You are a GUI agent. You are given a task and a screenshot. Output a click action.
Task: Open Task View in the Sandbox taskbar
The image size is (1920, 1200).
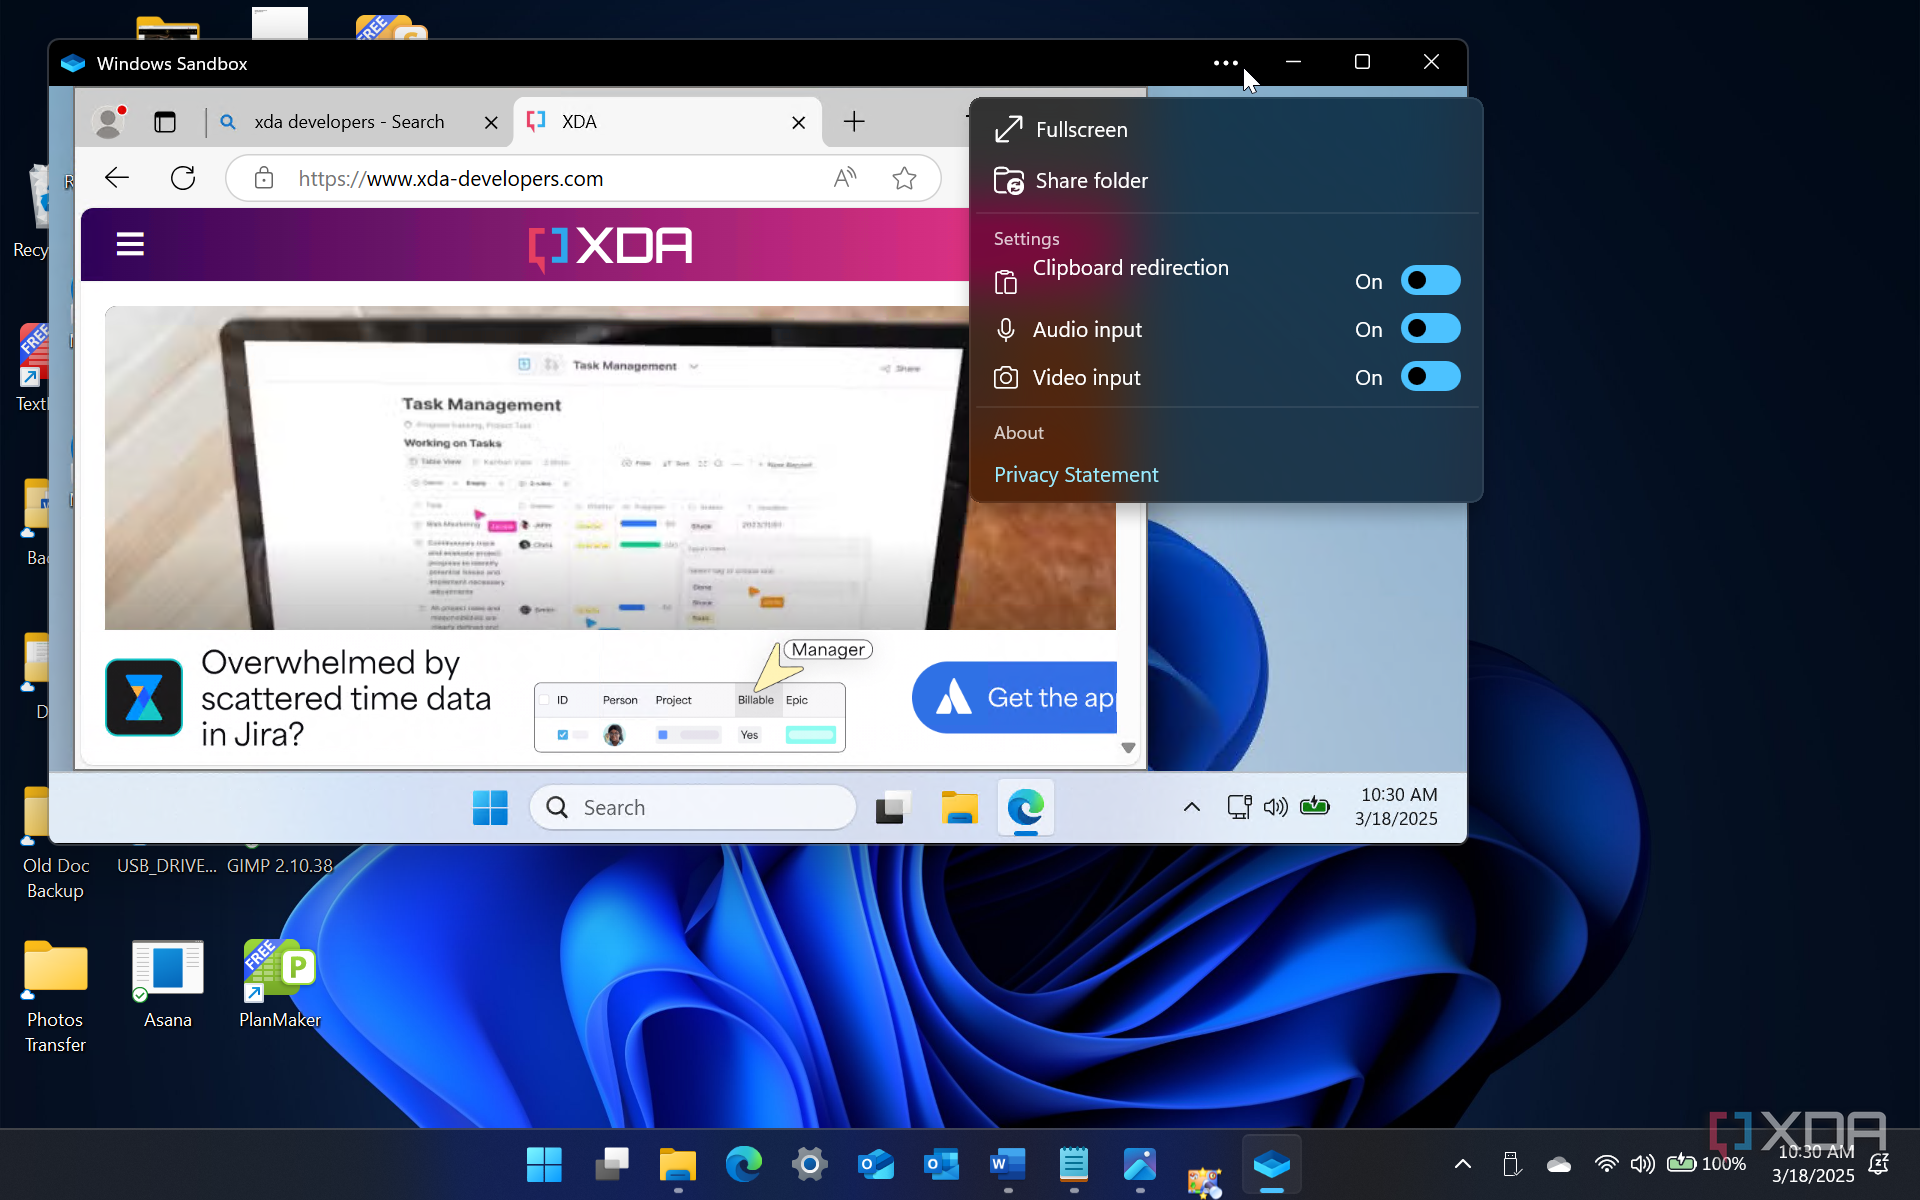pos(893,807)
